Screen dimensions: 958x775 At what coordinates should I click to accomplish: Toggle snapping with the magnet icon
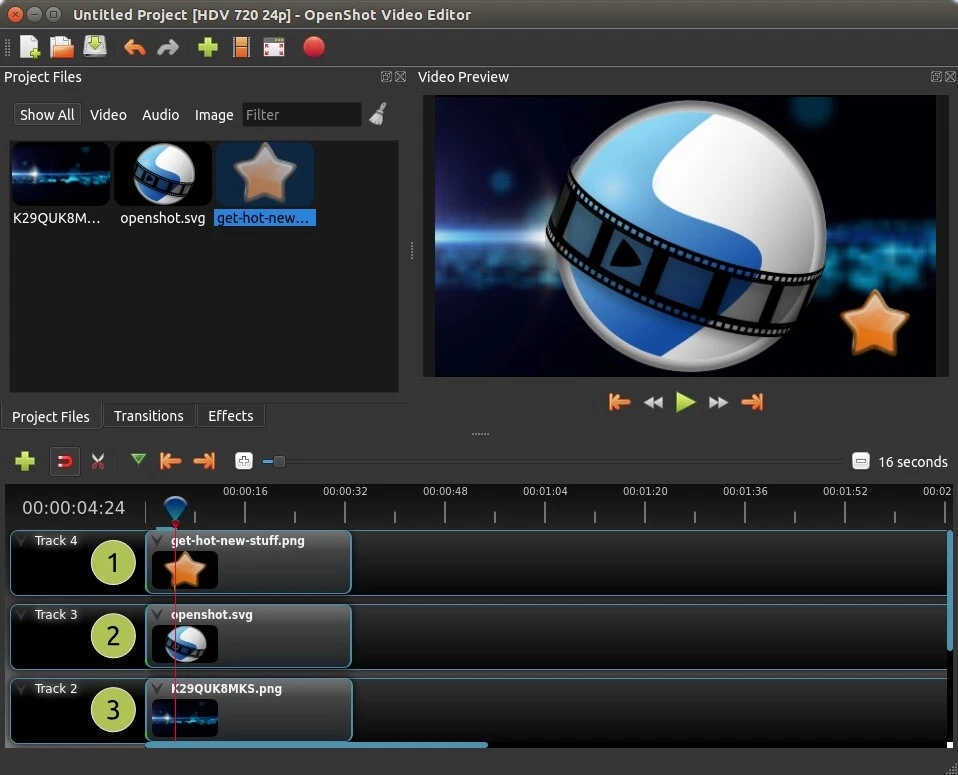(x=65, y=461)
